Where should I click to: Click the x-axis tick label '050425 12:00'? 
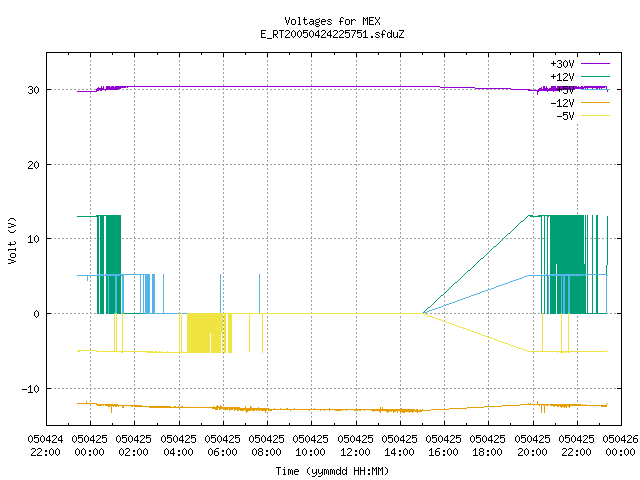pos(356,446)
